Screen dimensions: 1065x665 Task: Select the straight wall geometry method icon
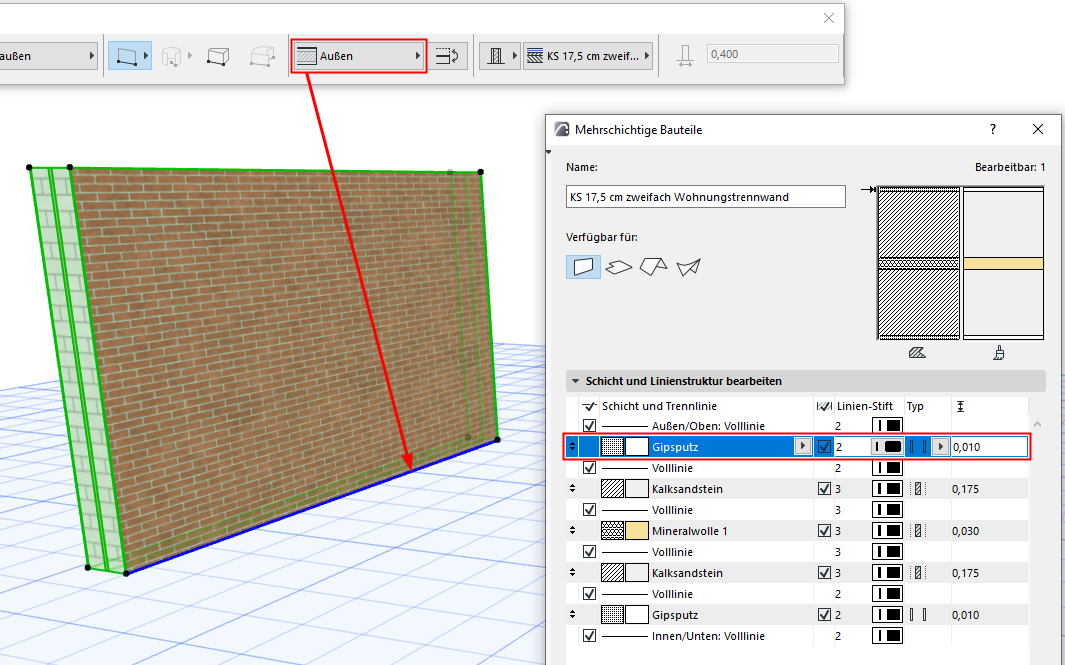(x=125, y=56)
